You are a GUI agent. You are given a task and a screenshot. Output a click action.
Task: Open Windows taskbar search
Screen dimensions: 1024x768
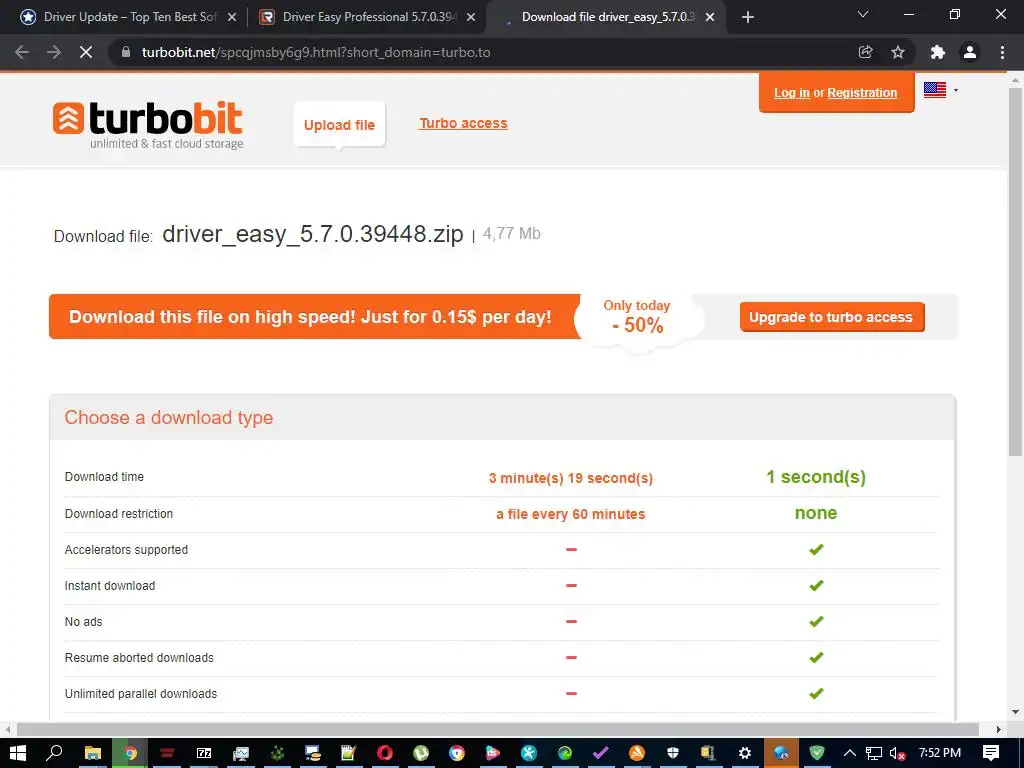pos(54,753)
